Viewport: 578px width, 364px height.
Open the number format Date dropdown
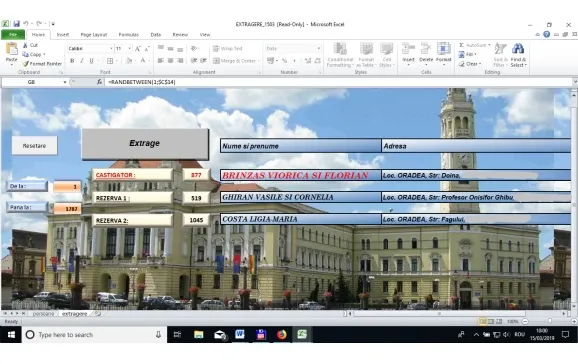[318, 48]
